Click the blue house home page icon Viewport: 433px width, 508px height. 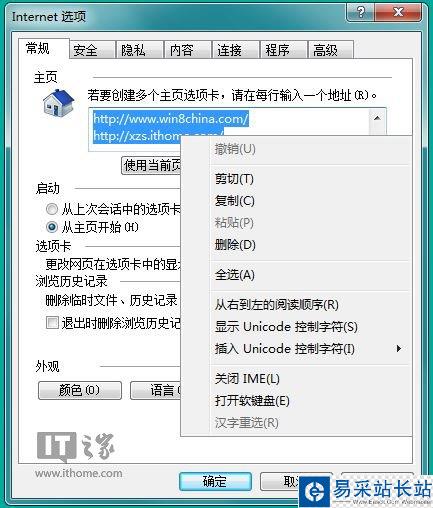coord(58,103)
